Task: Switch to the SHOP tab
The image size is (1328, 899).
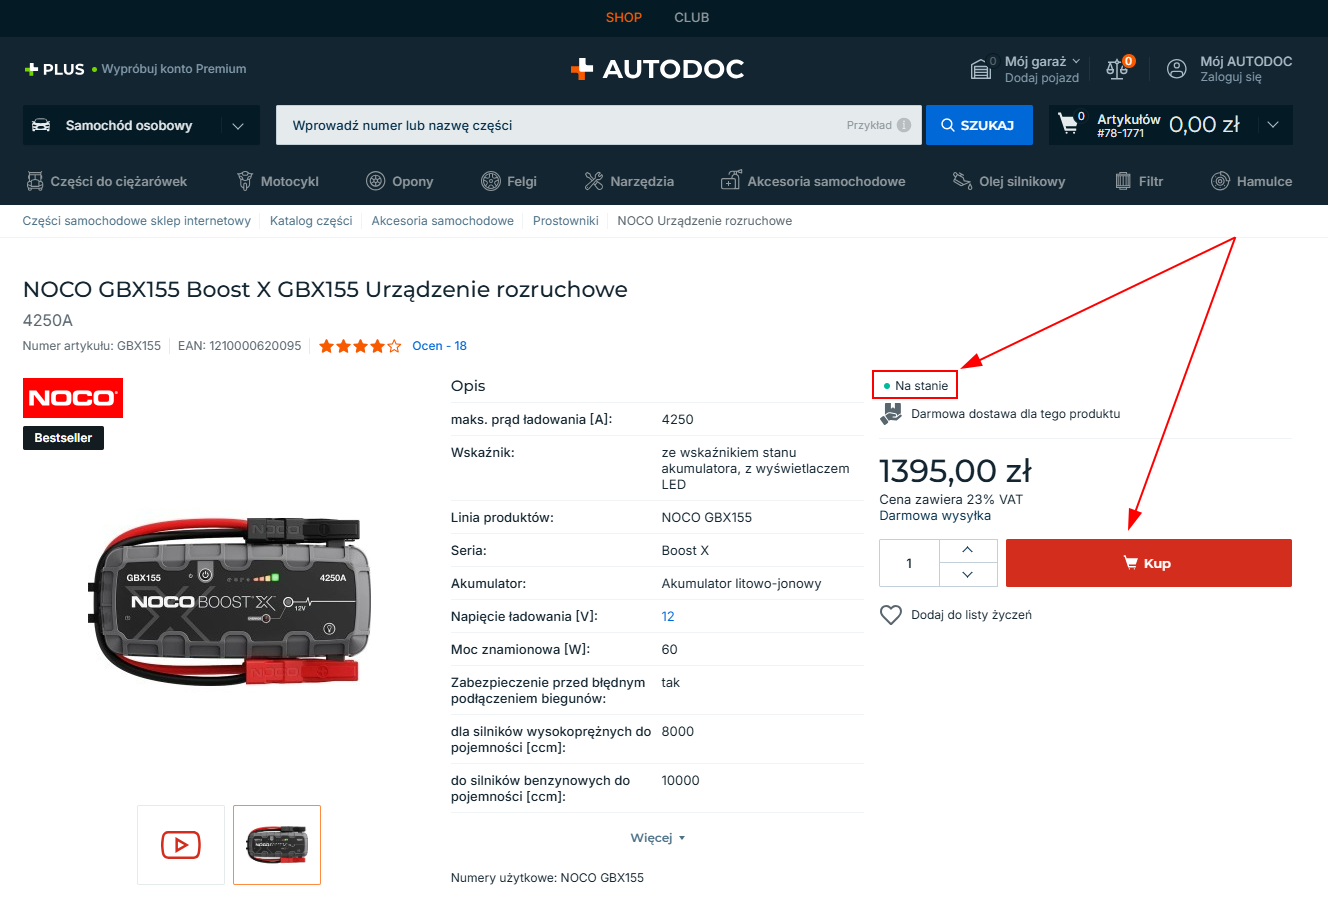Action: 624,17
